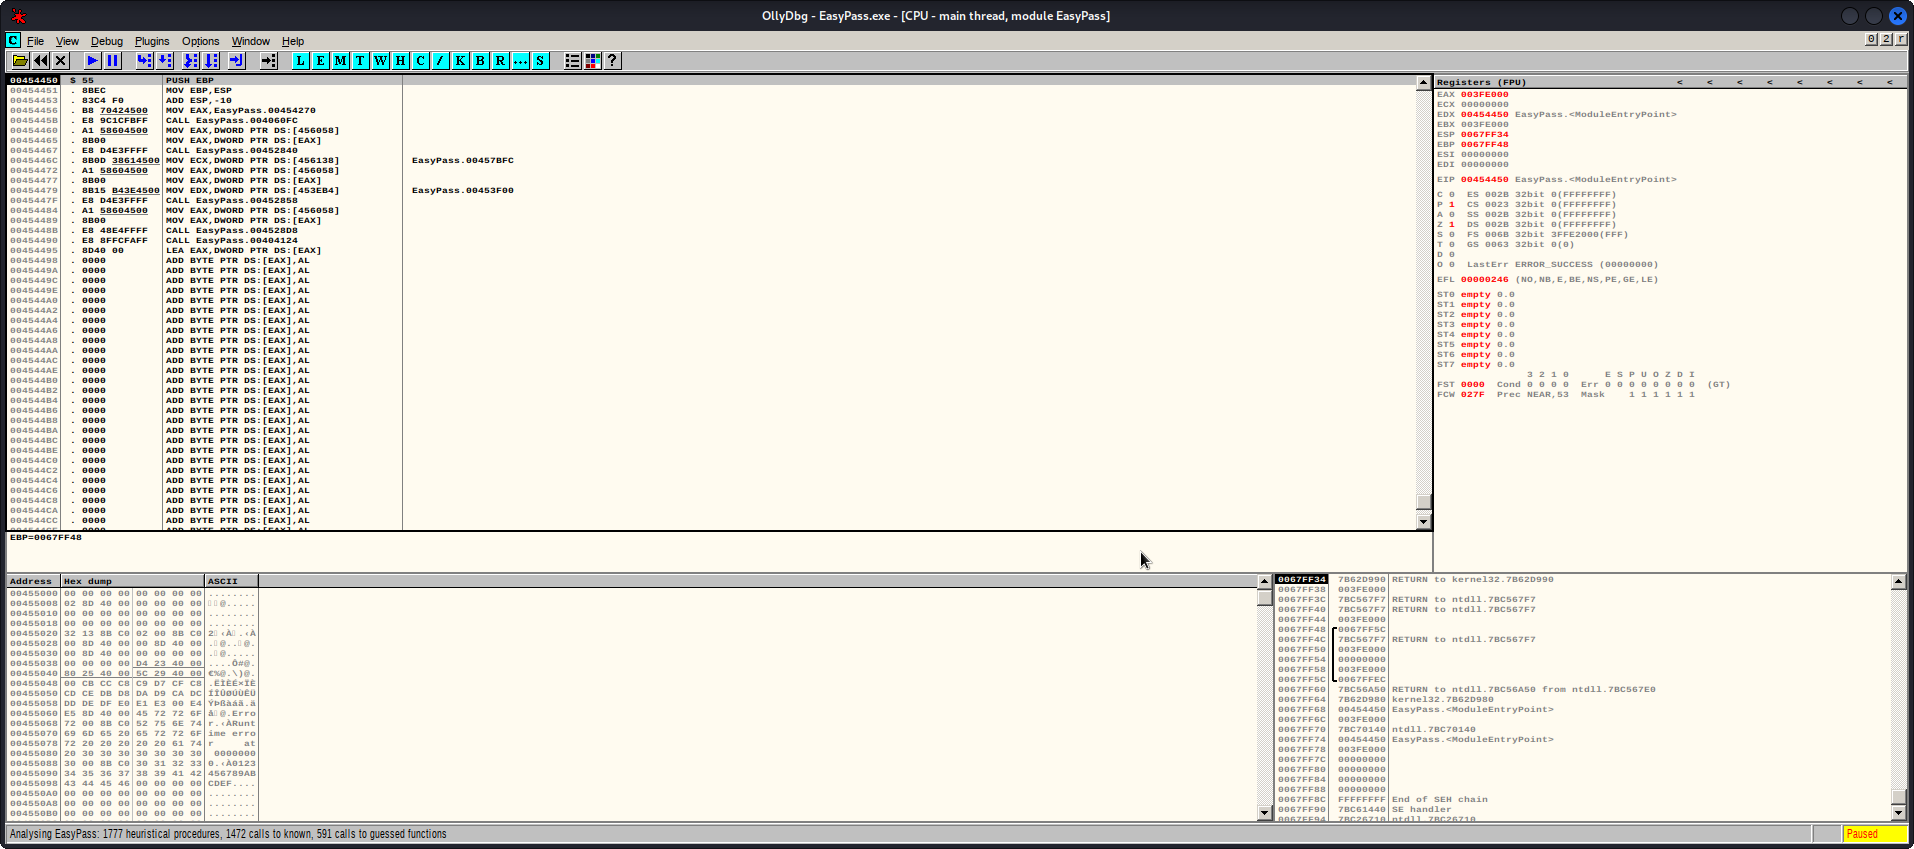Open a new executable via folder icon
The width and height of the screenshot is (1914, 849).
pos(20,61)
